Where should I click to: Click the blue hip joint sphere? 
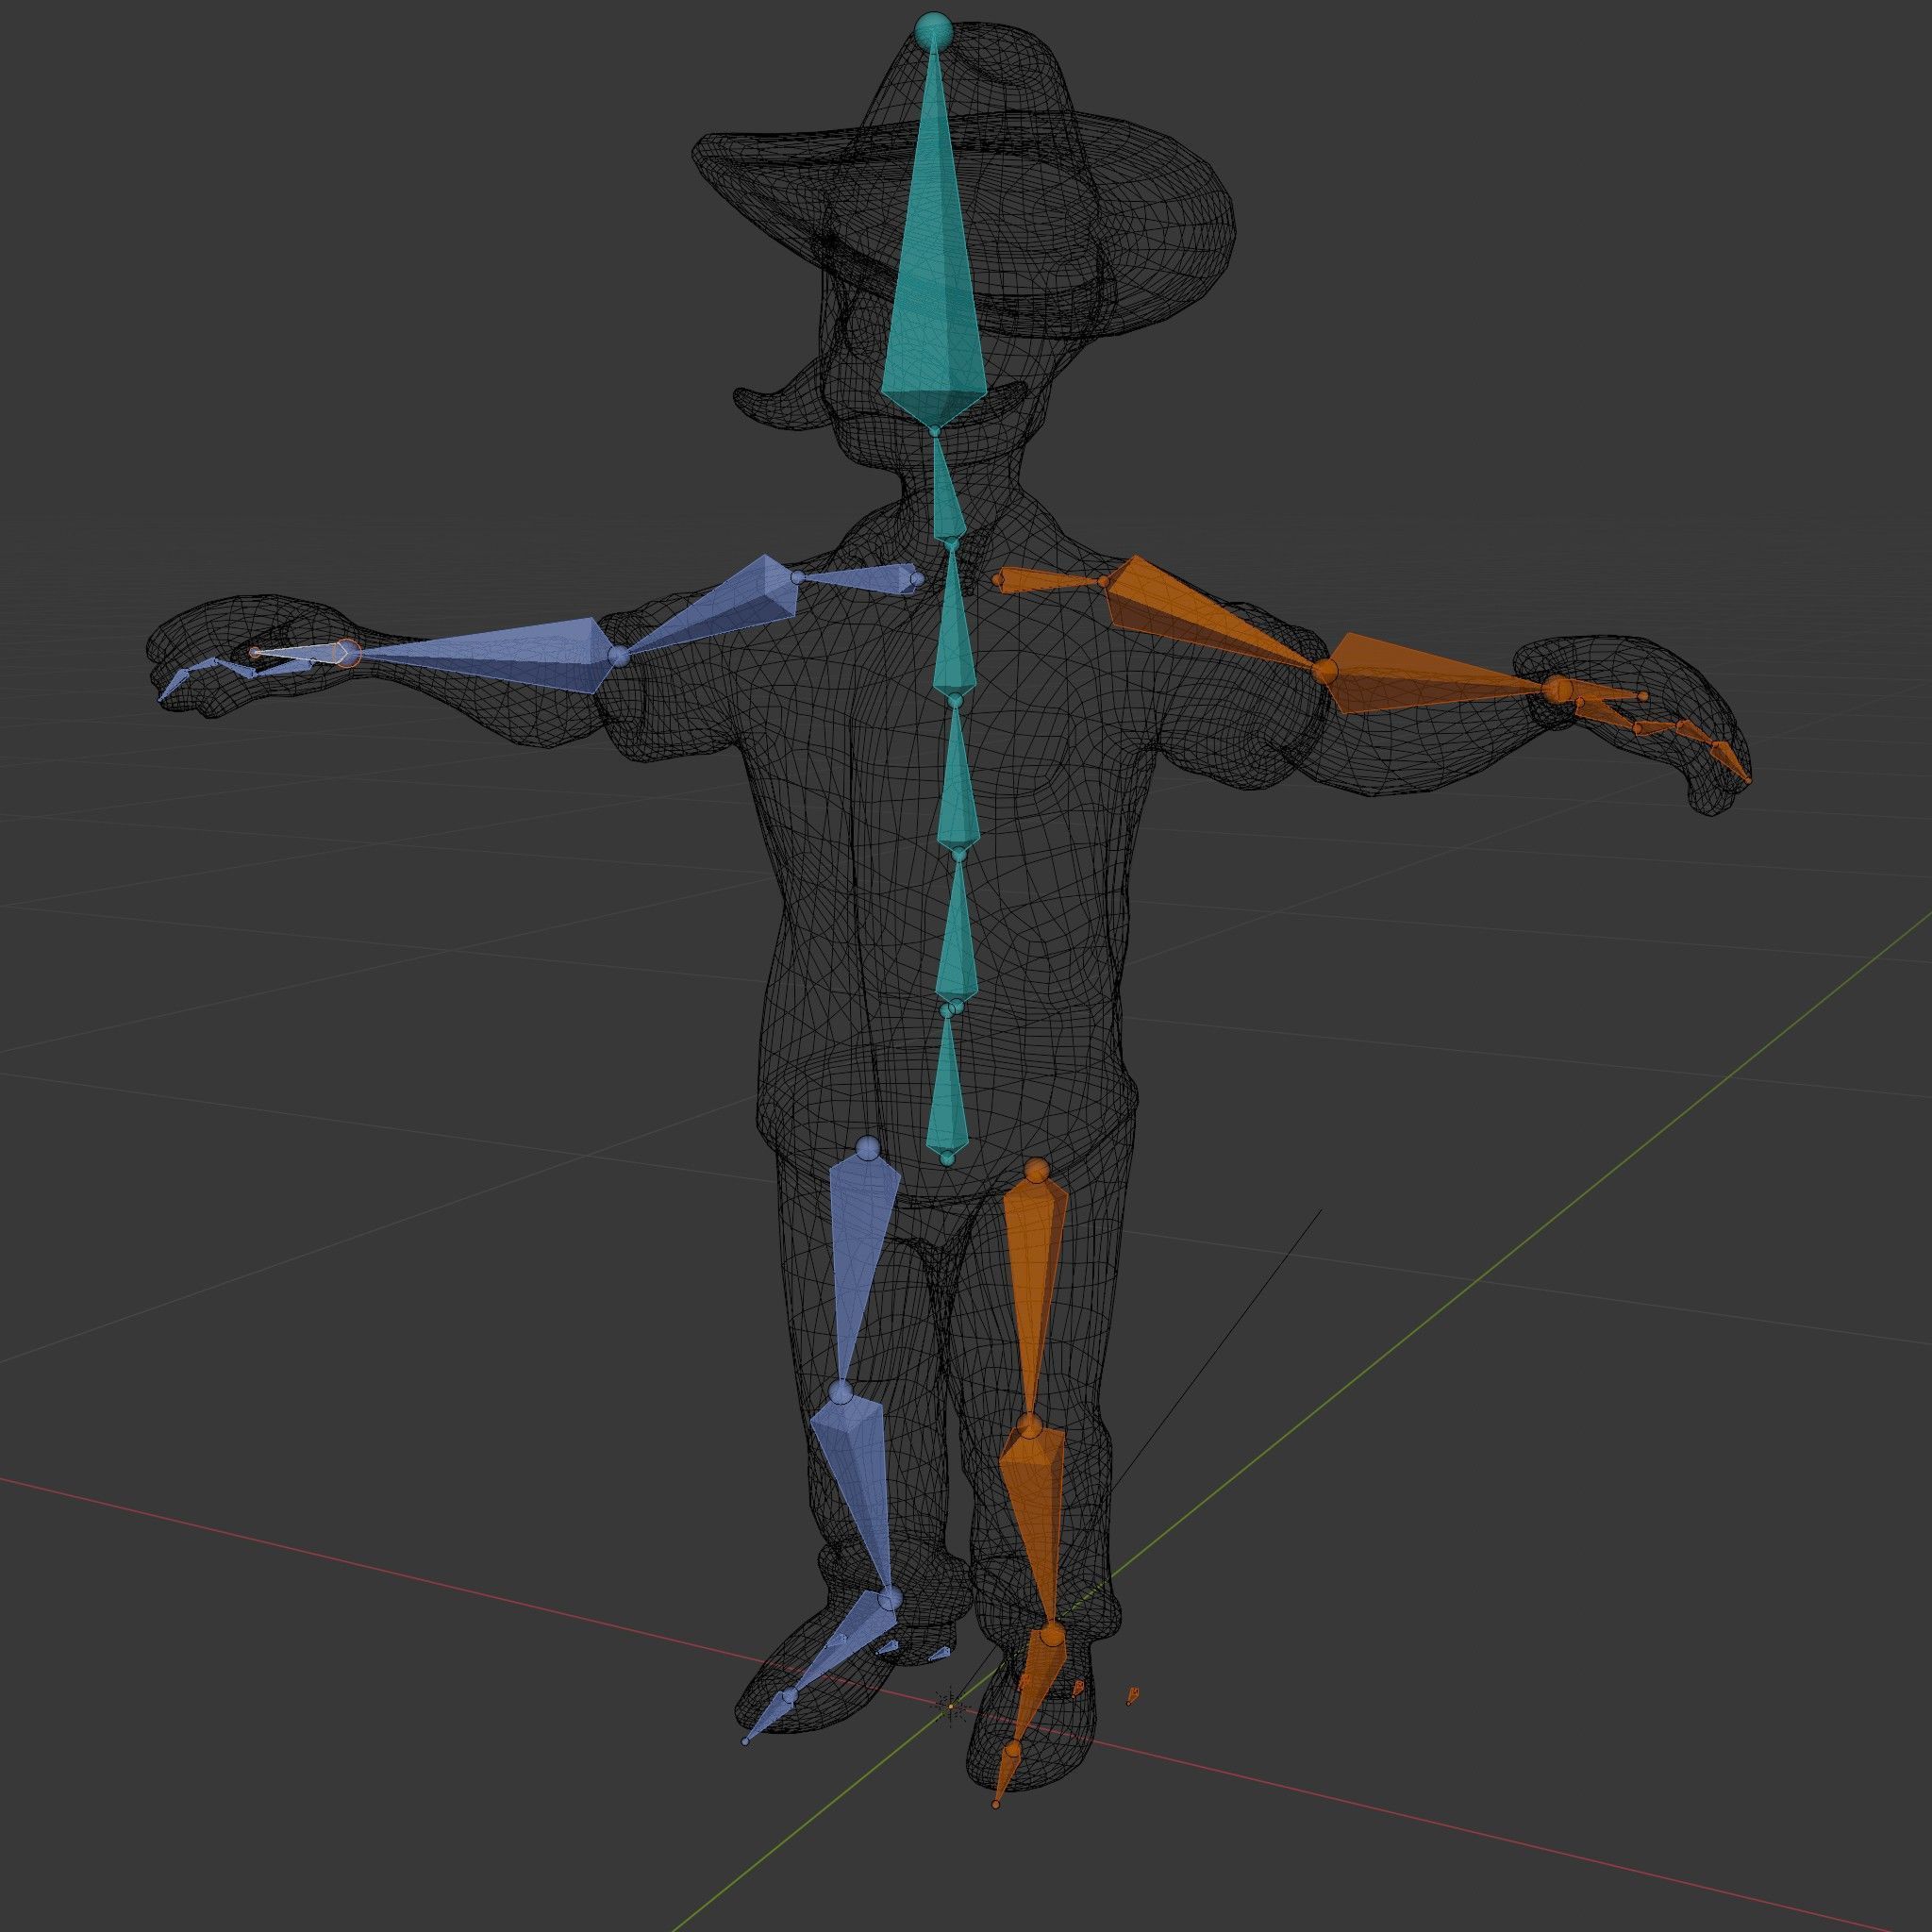click(868, 1147)
